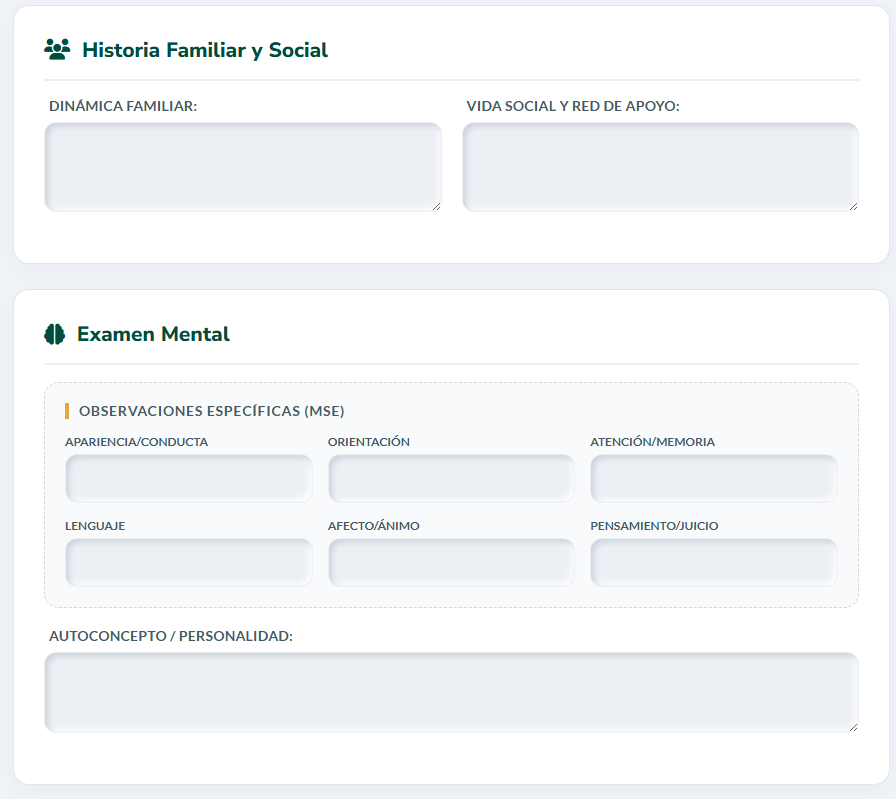This screenshot has width=896, height=799.
Task: Click the "VIDA SOCIAL Y RED DE APOYO:" label
Action: pos(573,106)
